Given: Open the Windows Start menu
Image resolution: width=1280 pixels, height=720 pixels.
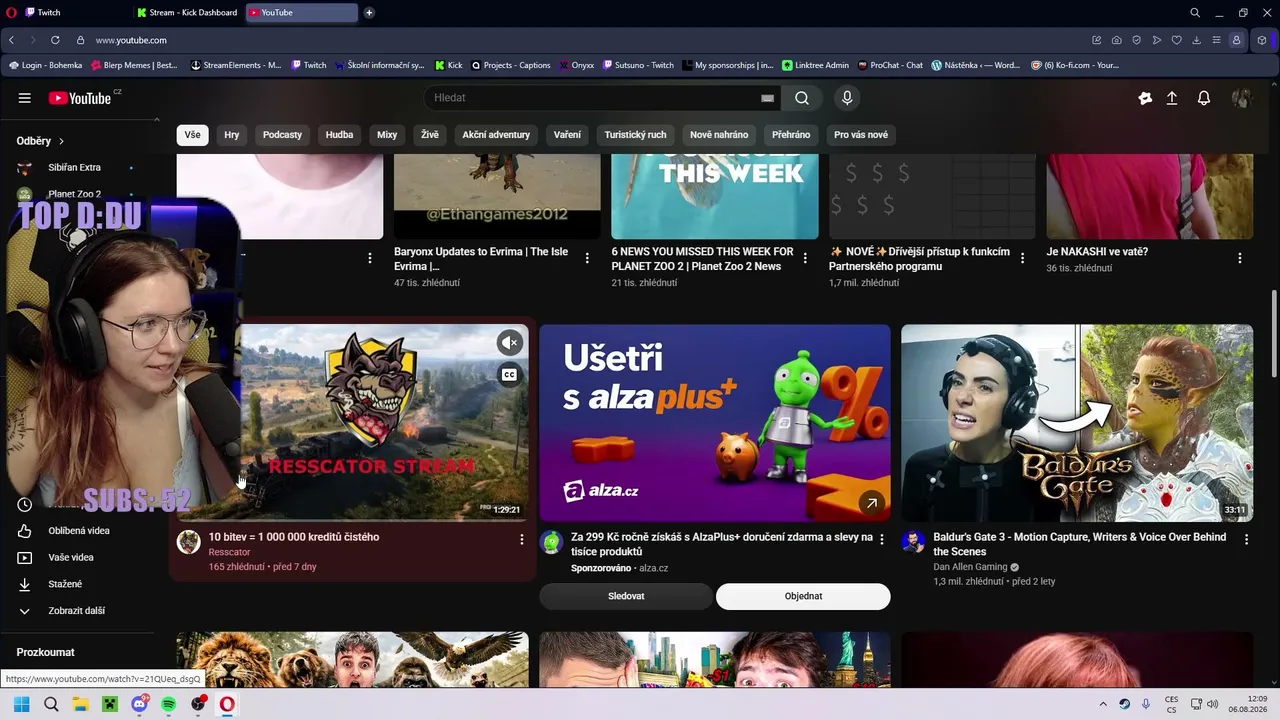Looking at the screenshot, I should click(x=21, y=704).
